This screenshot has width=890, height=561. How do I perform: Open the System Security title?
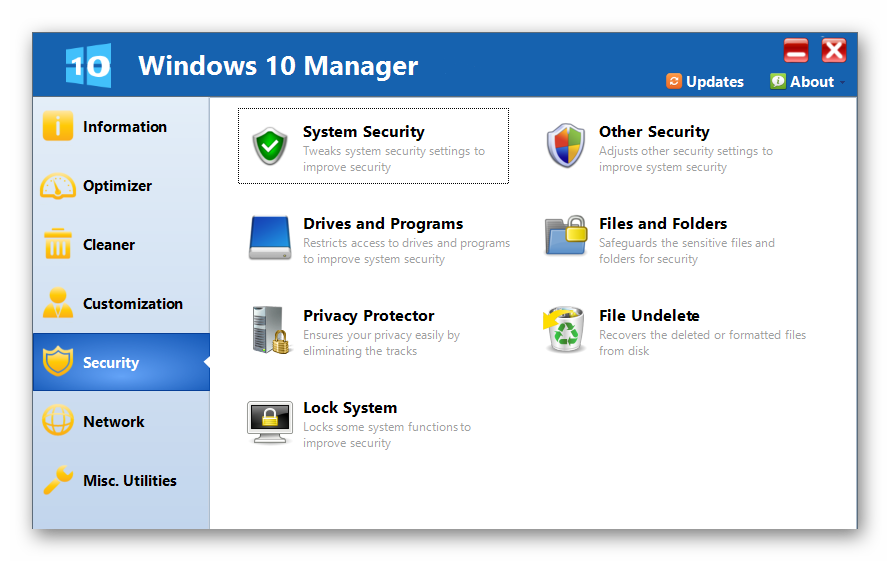click(x=364, y=132)
